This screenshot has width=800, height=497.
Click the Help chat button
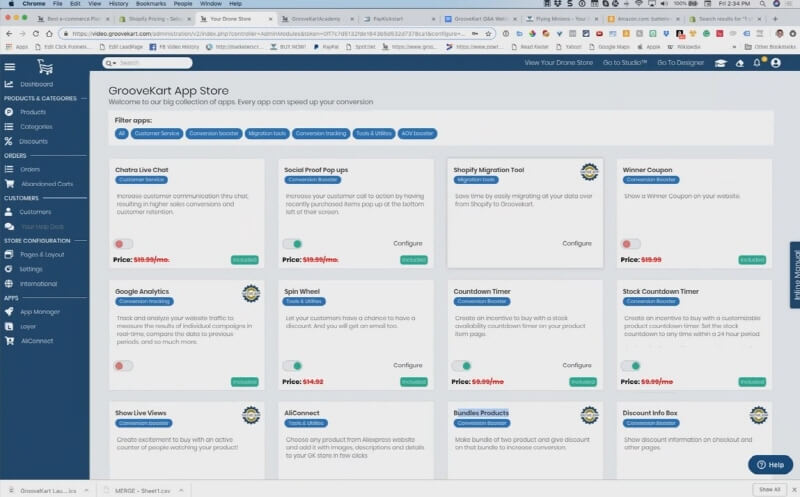tap(770, 465)
